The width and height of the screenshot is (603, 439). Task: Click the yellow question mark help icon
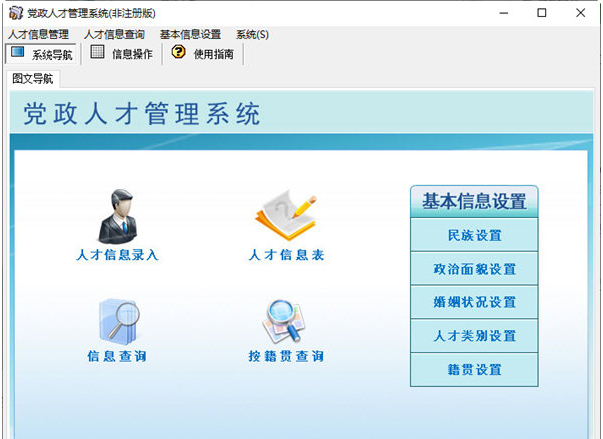[178, 52]
